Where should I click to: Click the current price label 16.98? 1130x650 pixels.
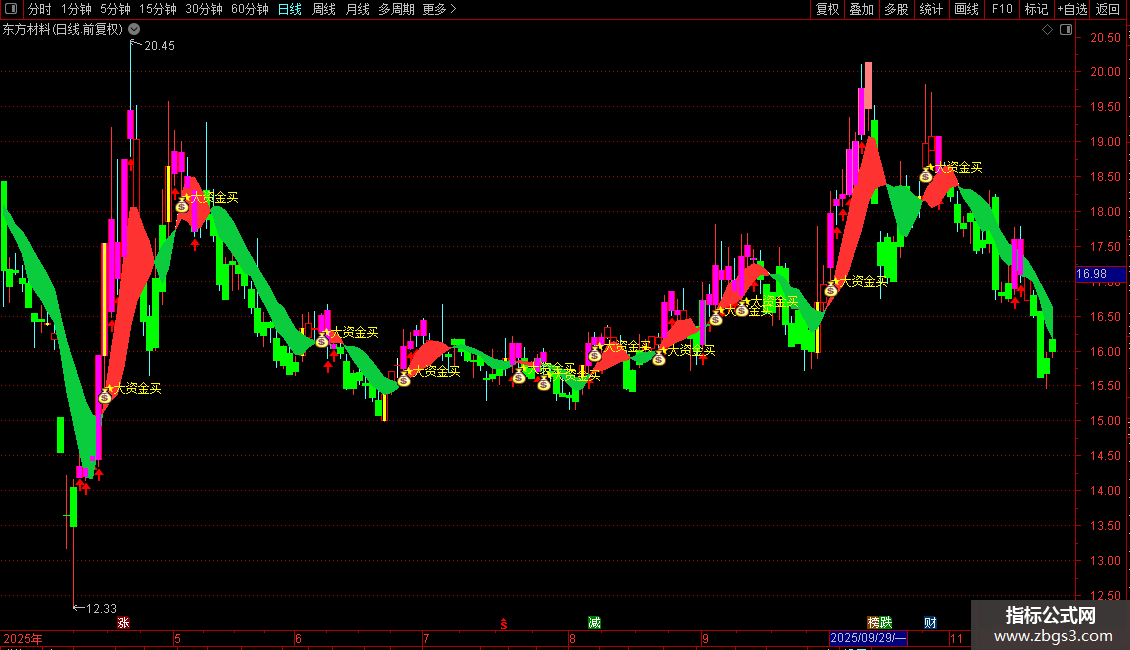tap(1100, 274)
